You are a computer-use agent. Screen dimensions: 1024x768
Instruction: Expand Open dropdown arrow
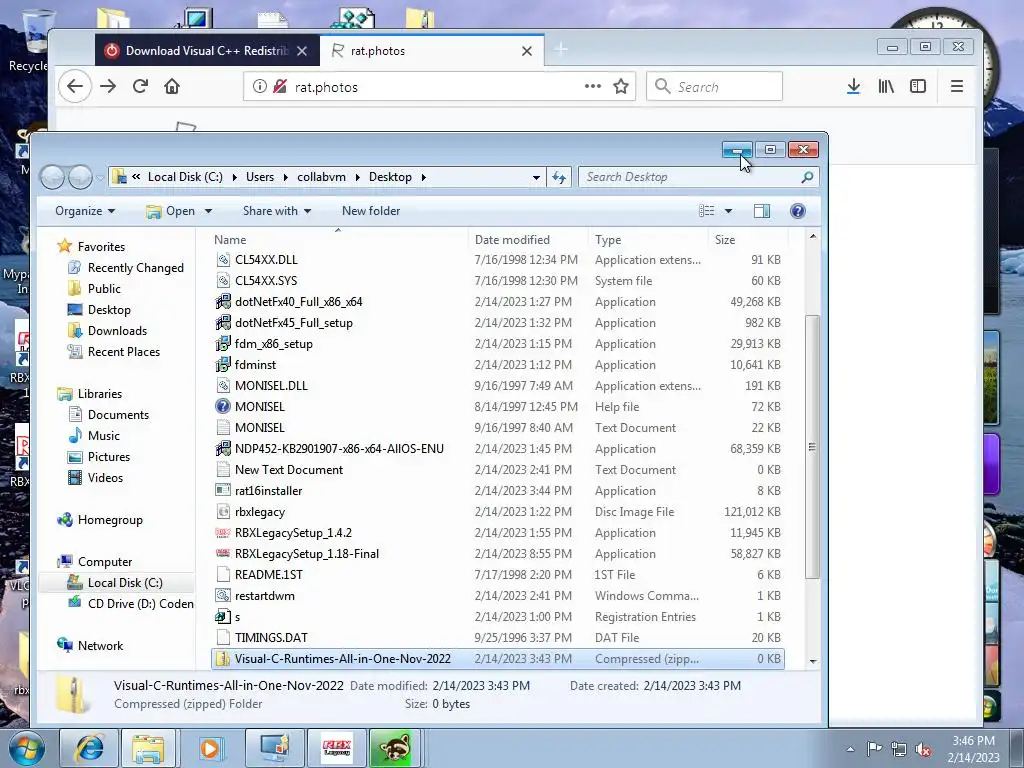208,211
